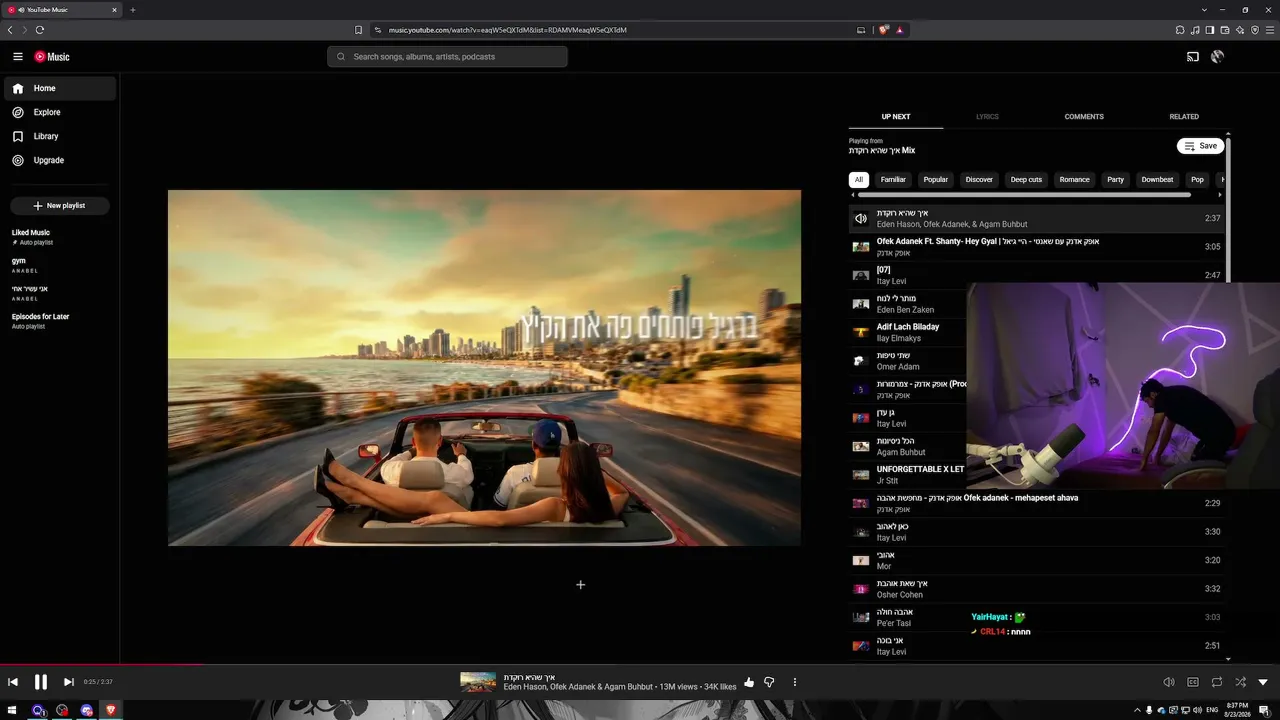
Task: Click the music video player
Action: coord(484,368)
